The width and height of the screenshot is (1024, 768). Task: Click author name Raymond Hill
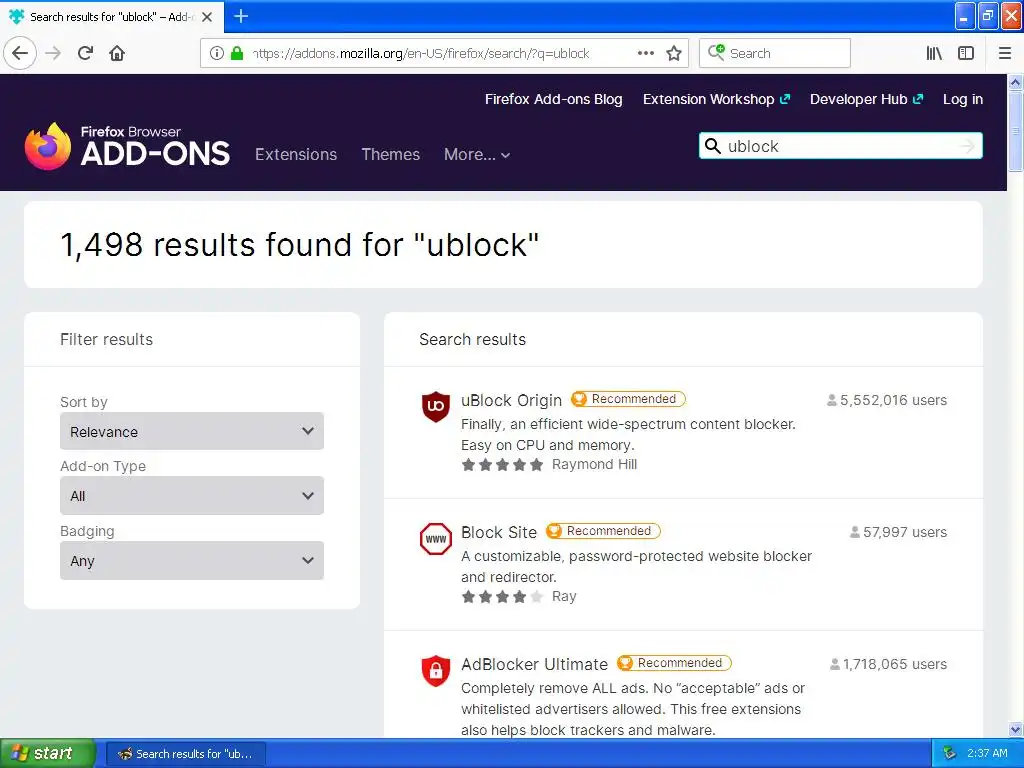(594, 464)
